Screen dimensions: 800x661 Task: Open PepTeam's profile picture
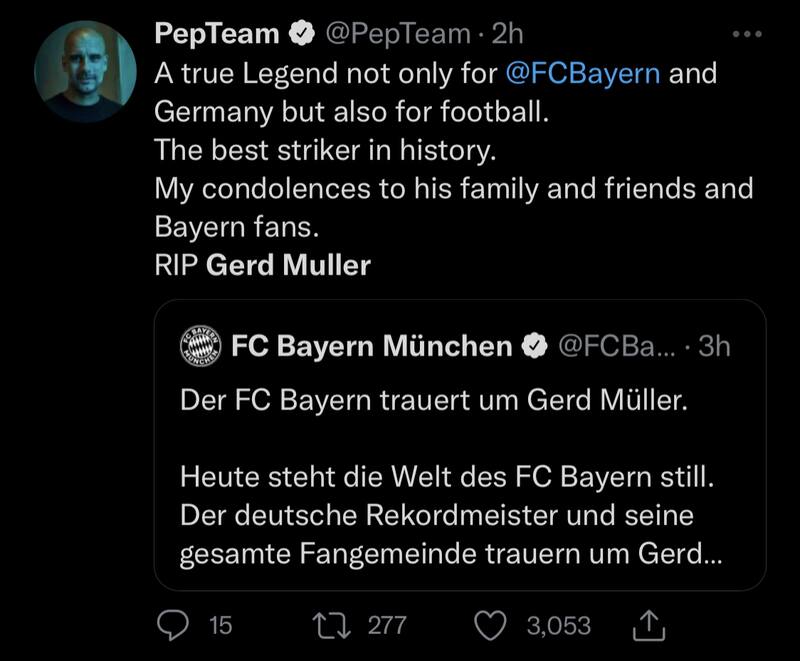point(85,71)
